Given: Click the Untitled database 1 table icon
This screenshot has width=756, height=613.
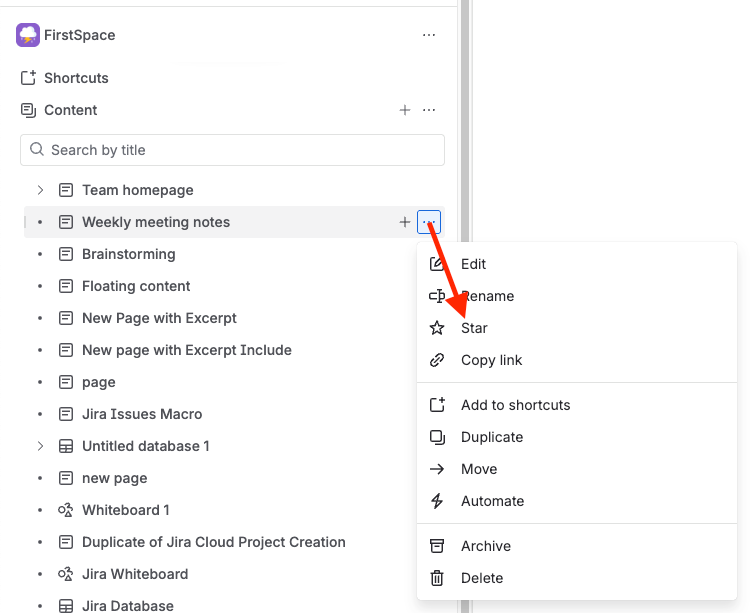Looking at the screenshot, I should (66, 446).
